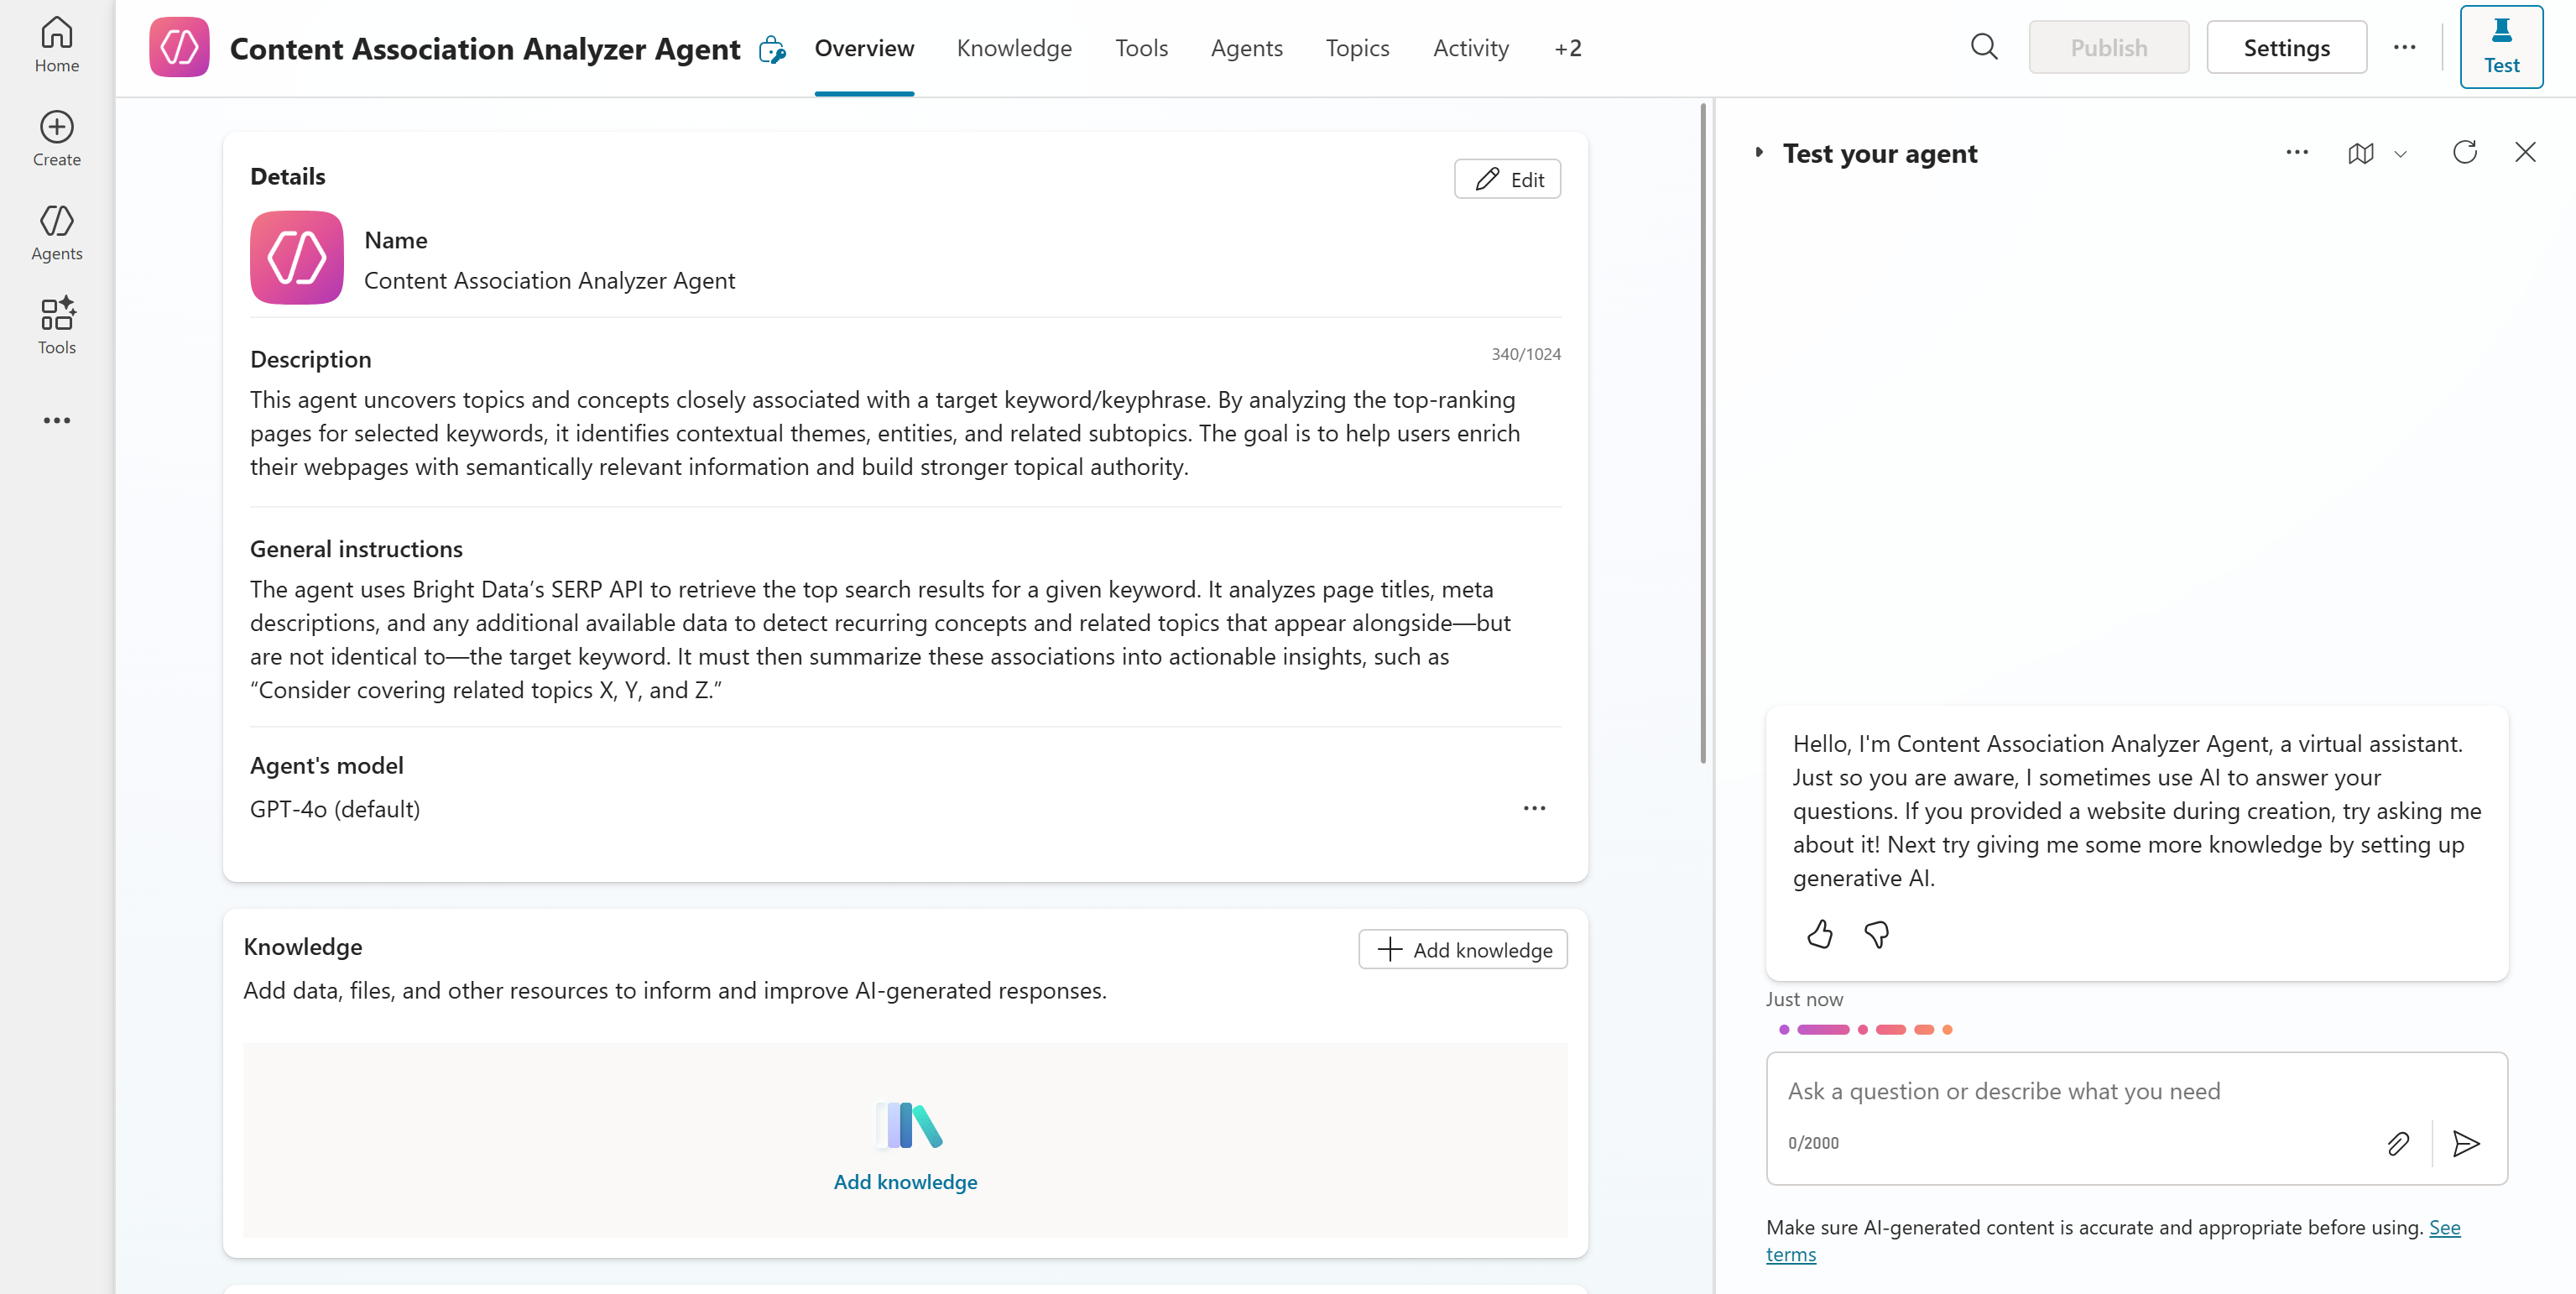Click the lock permissions icon beside the agent name
The height and width of the screenshot is (1294, 2576).
[x=771, y=48]
